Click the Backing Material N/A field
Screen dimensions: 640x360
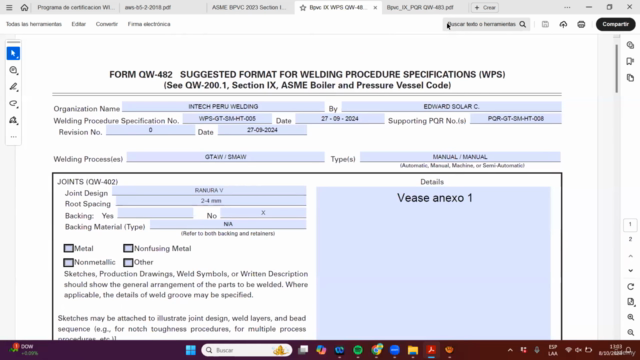point(228,224)
